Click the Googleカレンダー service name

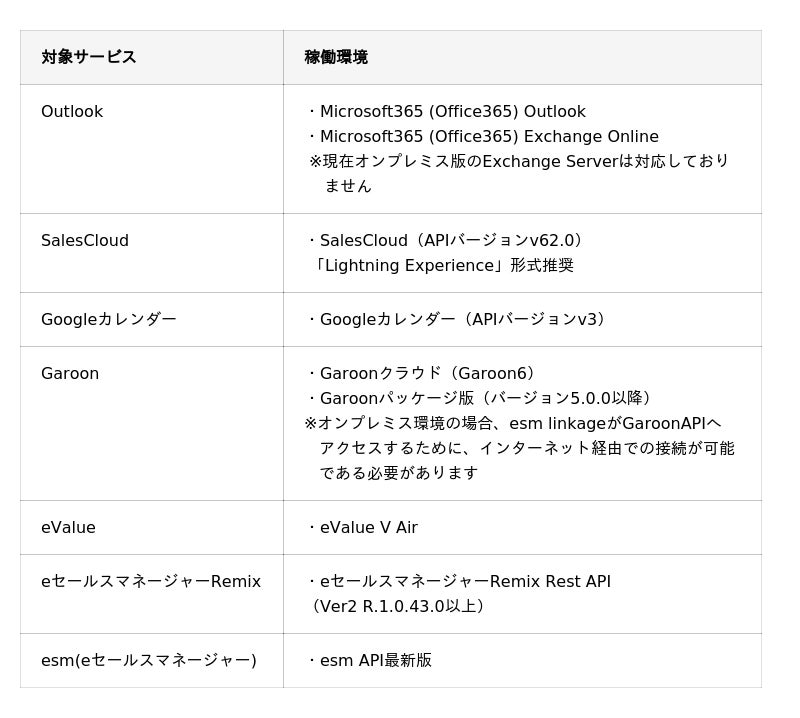pos(109,320)
